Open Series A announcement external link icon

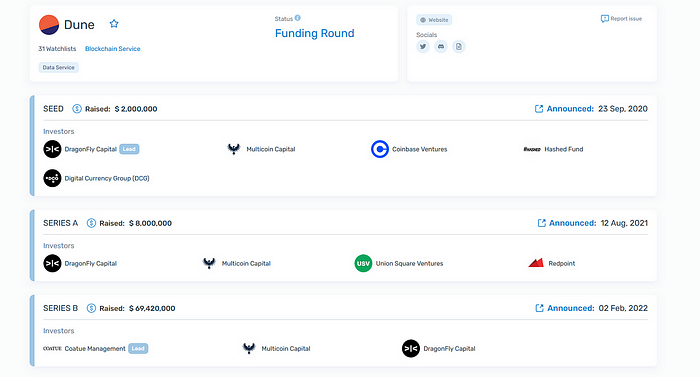(542, 223)
